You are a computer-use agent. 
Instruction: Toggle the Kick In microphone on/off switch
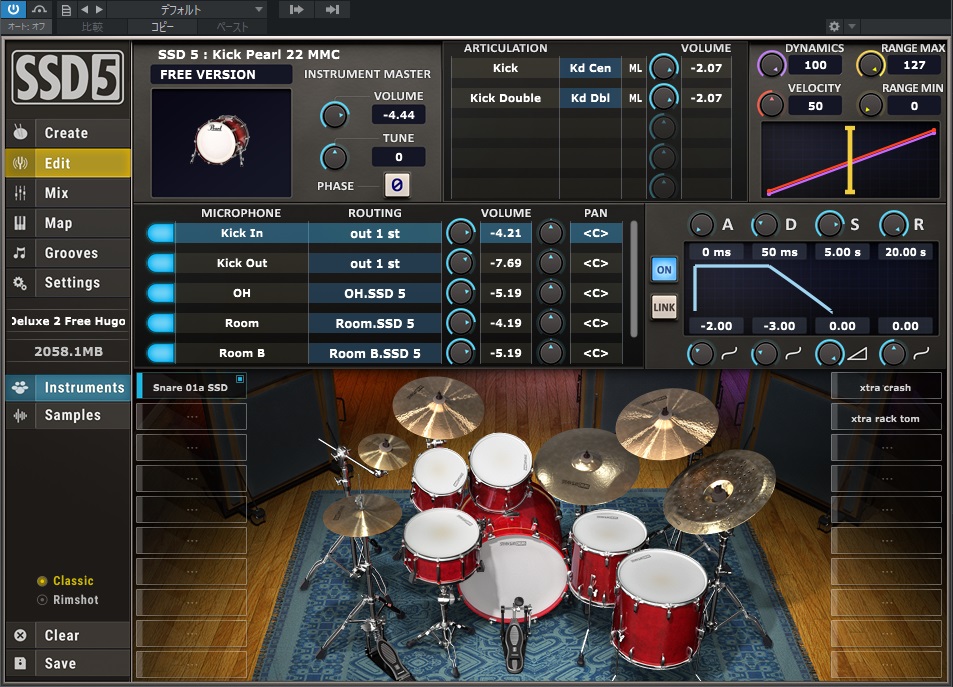coord(160,233)
